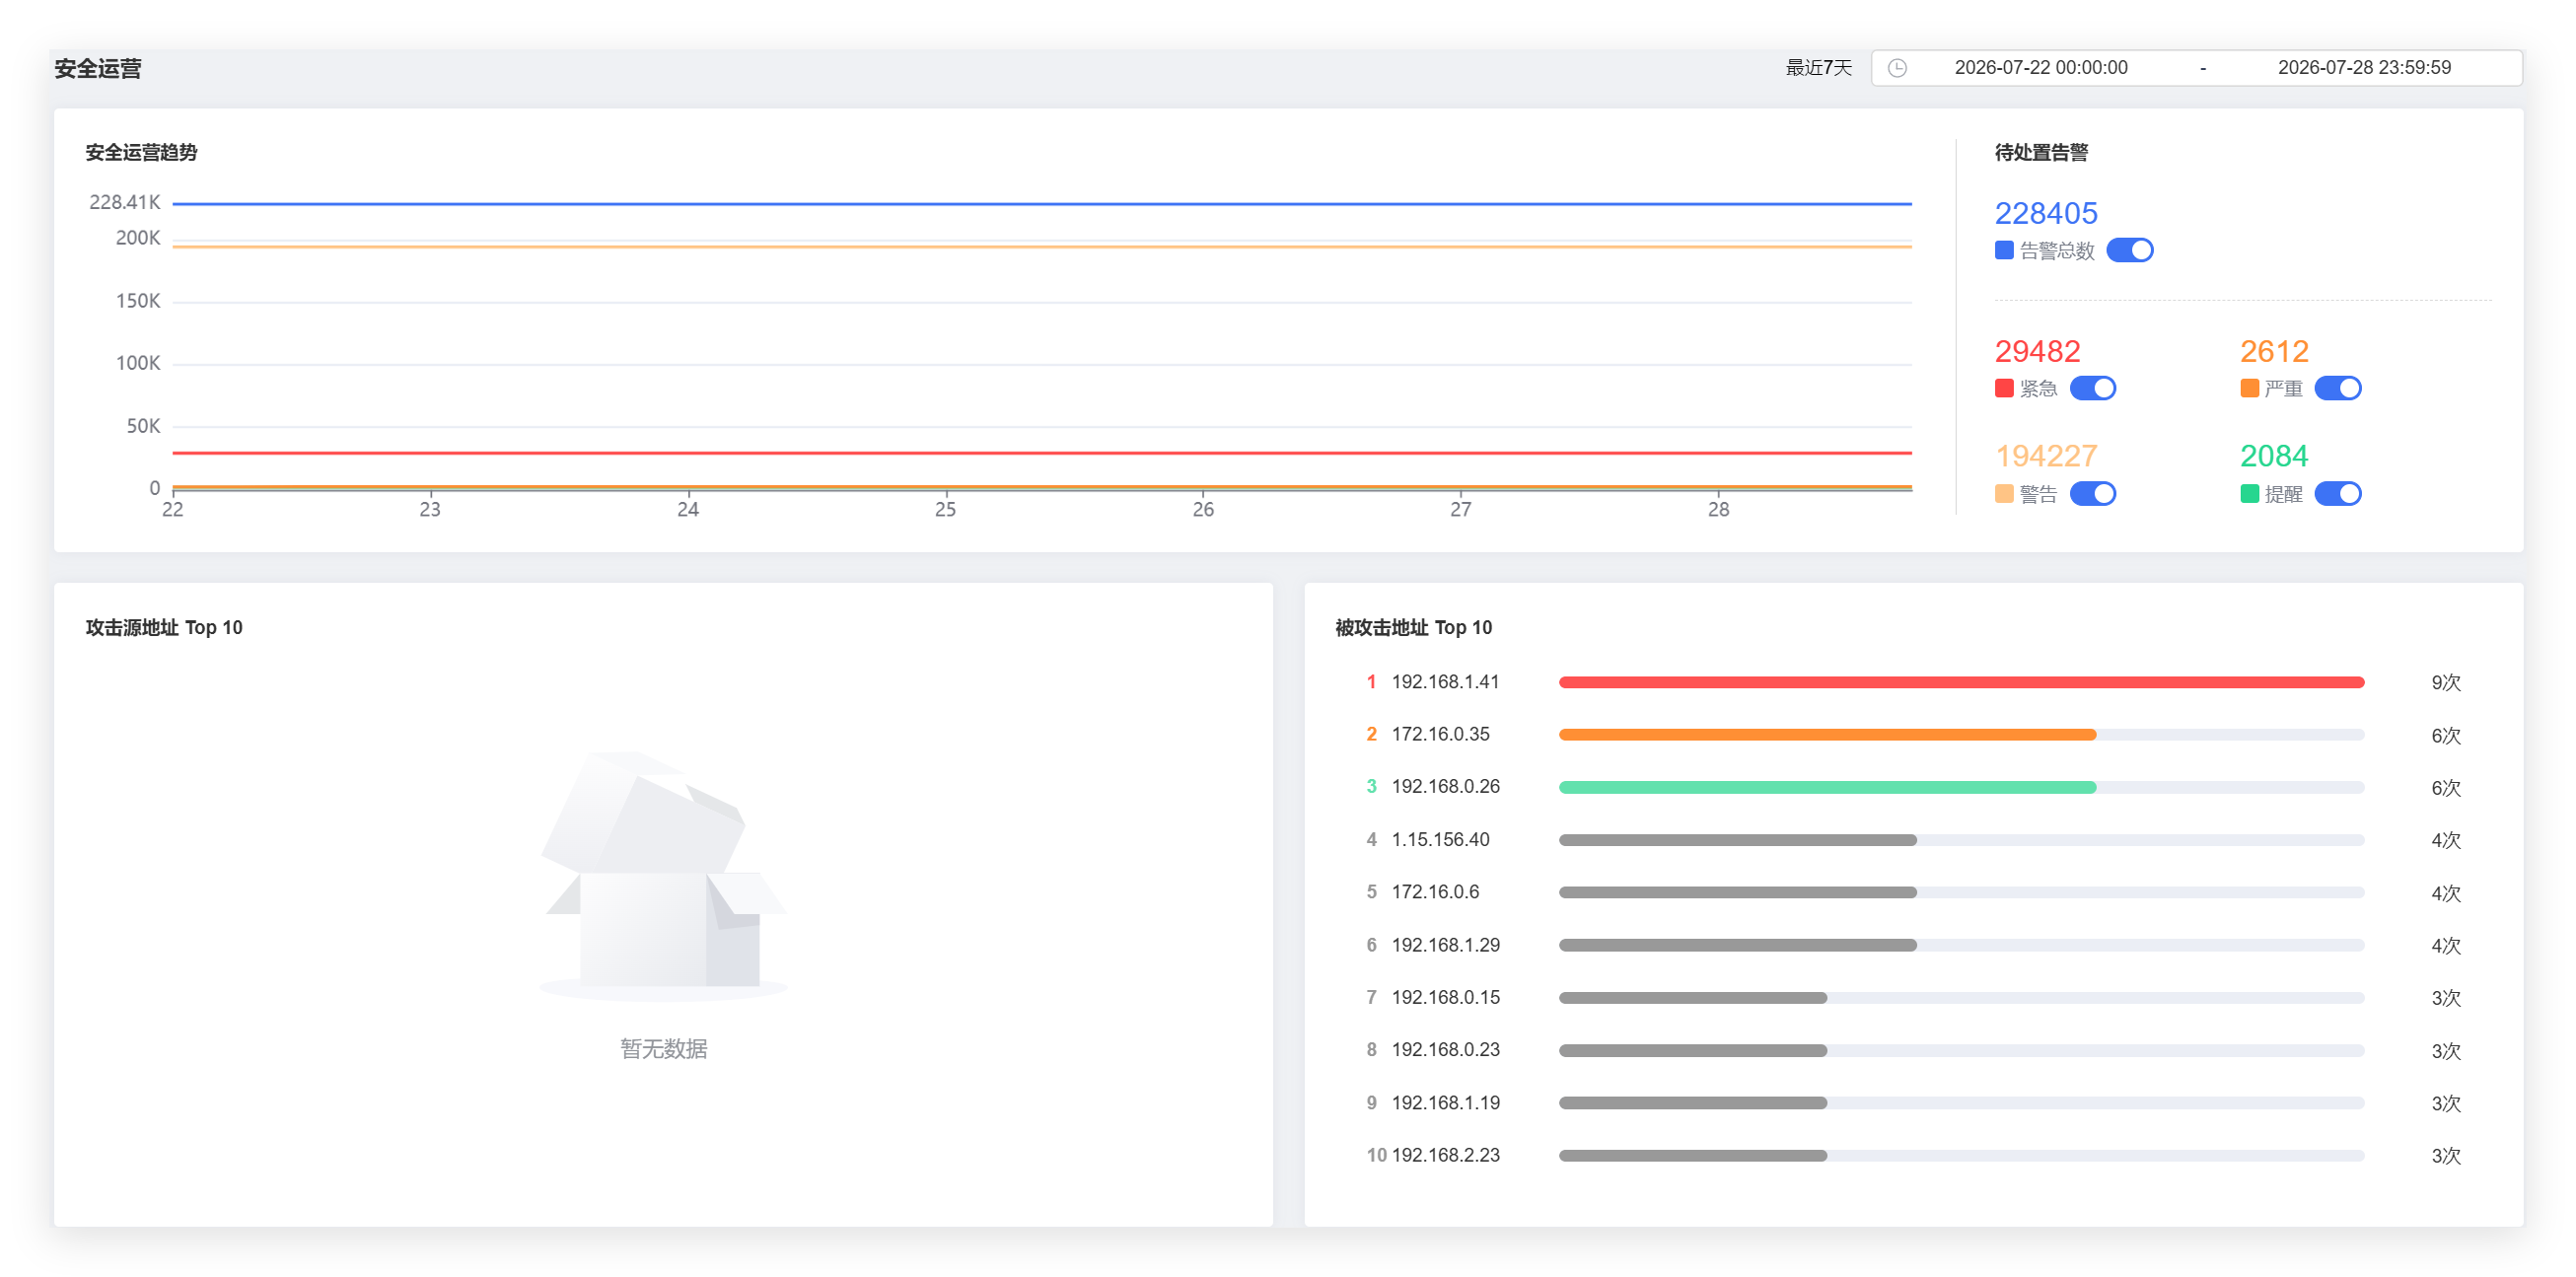
Task: Open attacked address 1.15.156.40 entry
Action: [x=1440, y=840]
